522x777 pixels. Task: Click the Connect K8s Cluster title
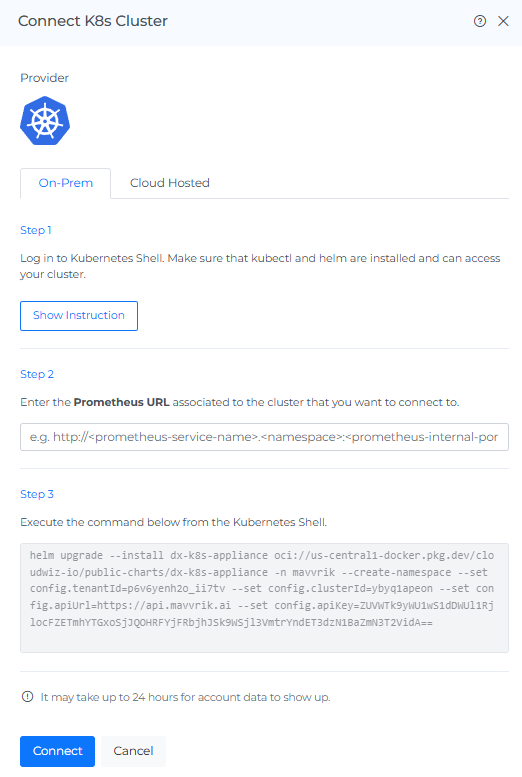point(93,21)
